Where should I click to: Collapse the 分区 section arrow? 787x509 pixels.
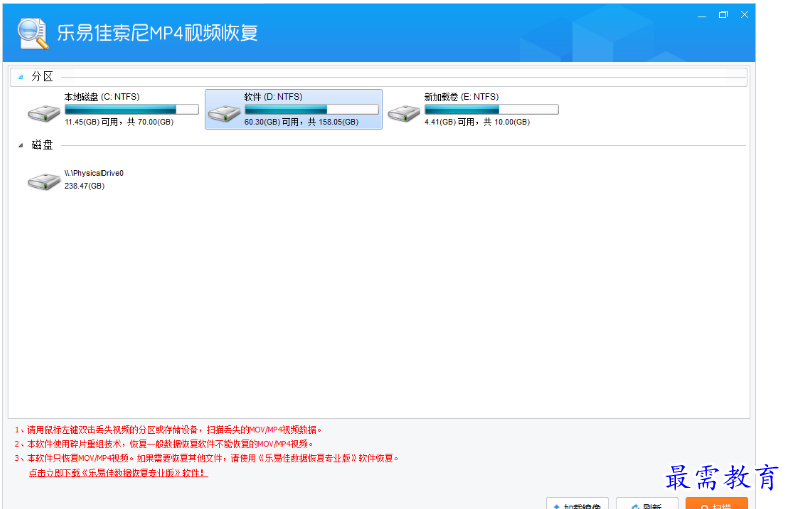coord(21,77)
